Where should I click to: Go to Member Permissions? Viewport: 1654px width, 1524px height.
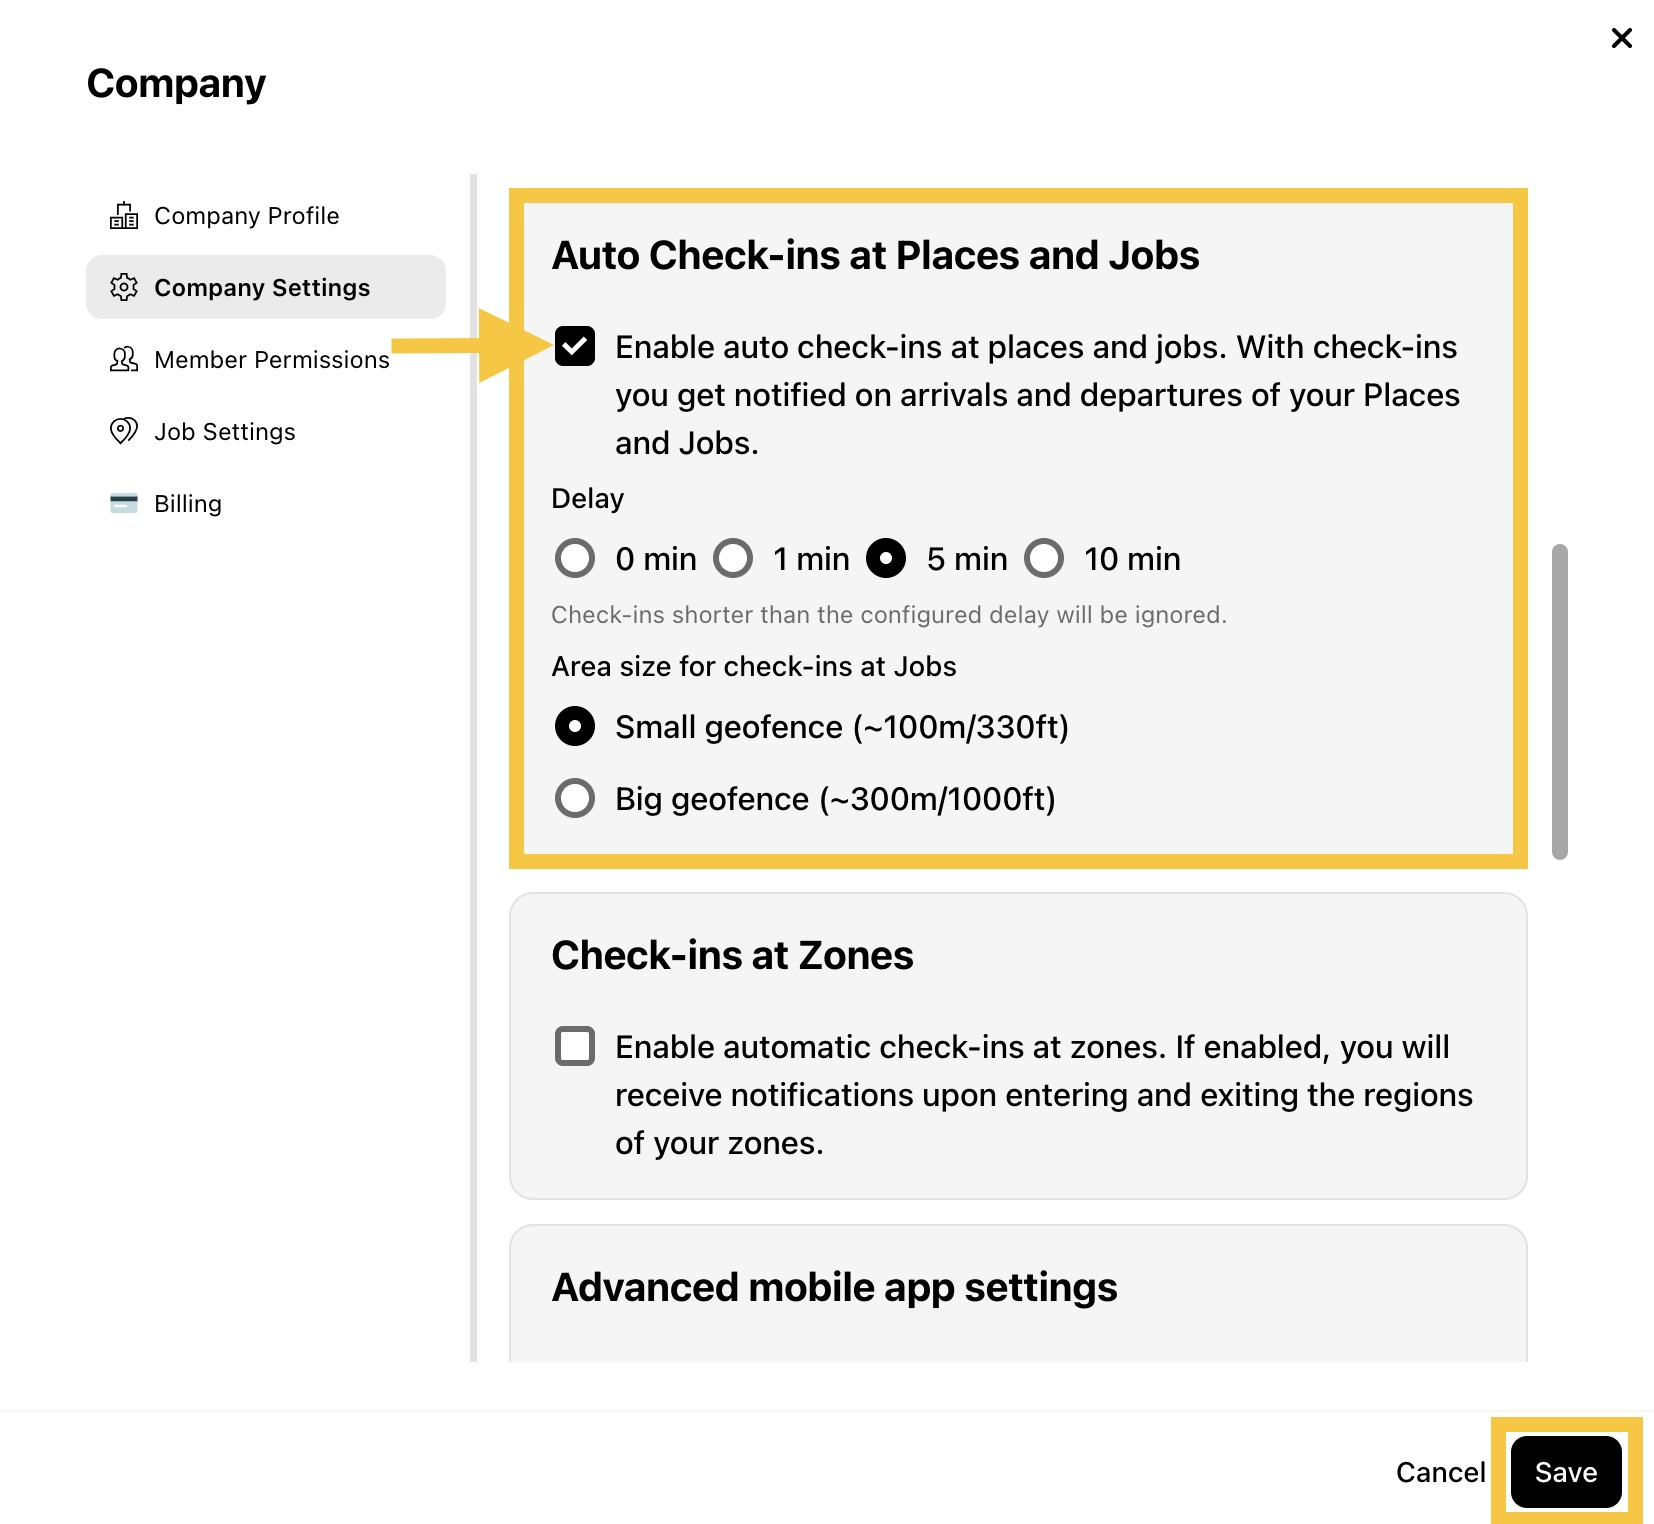[272, 360]
